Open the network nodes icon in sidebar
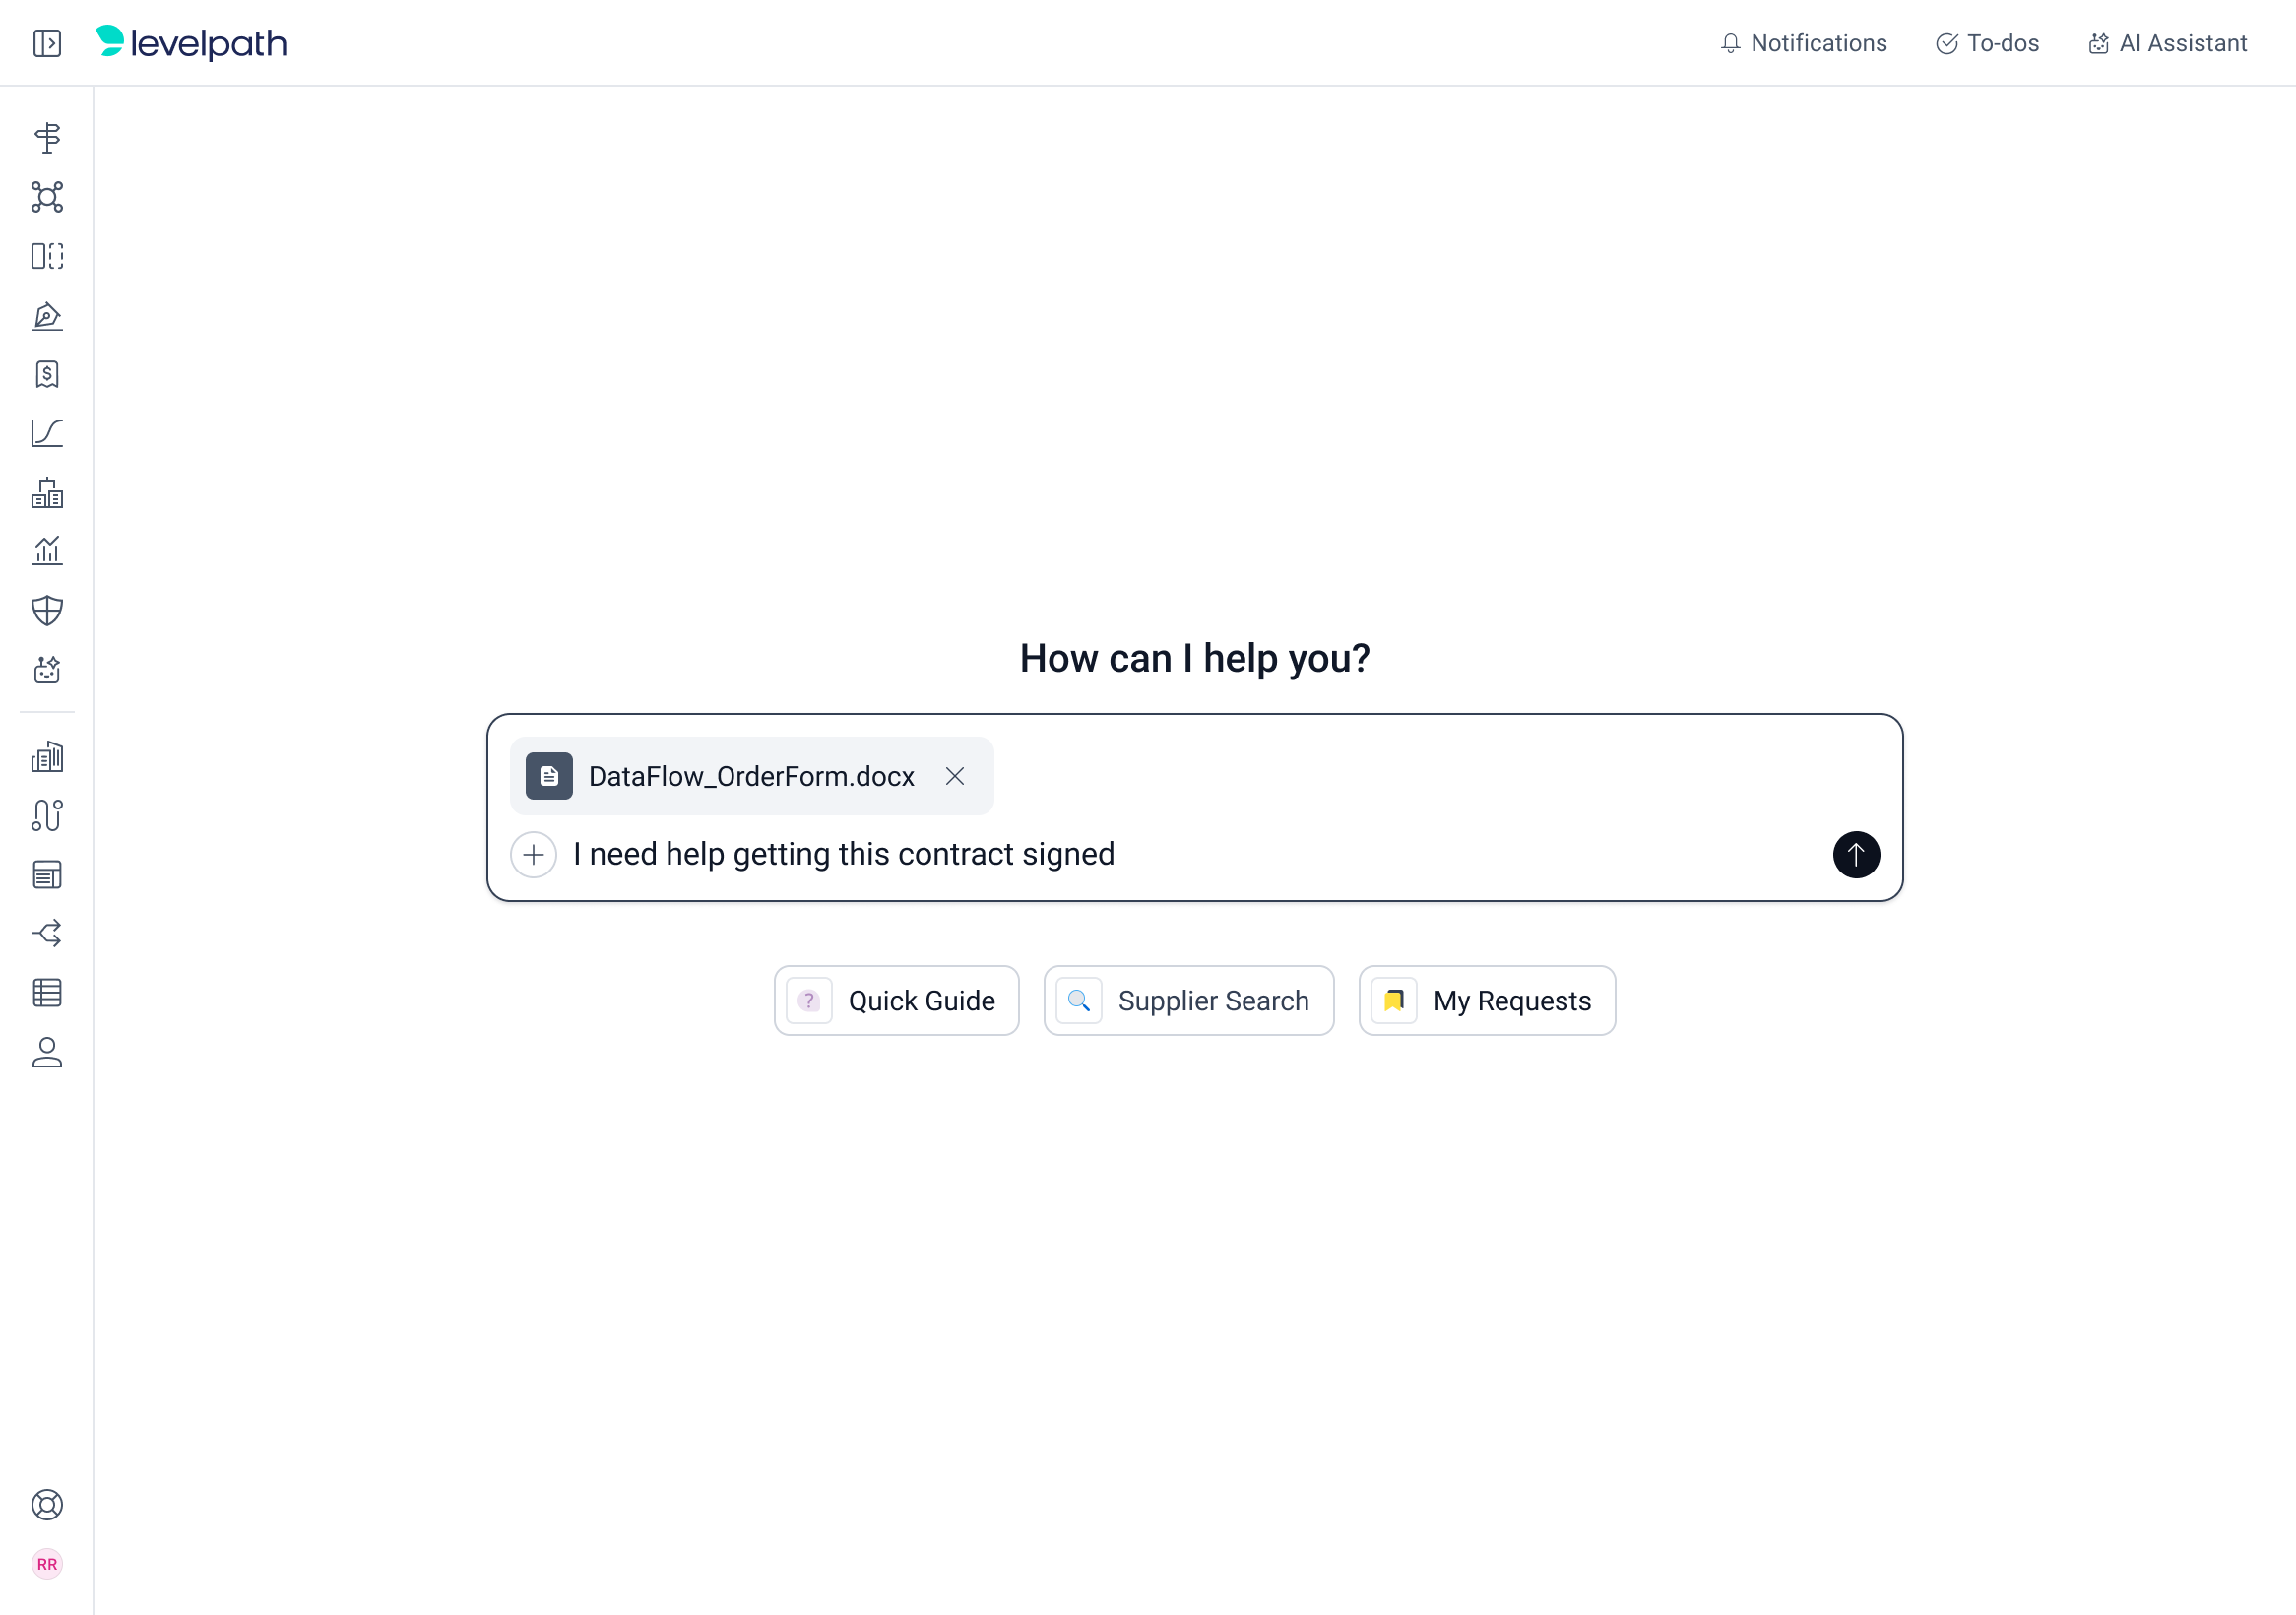 pos(47,197)
